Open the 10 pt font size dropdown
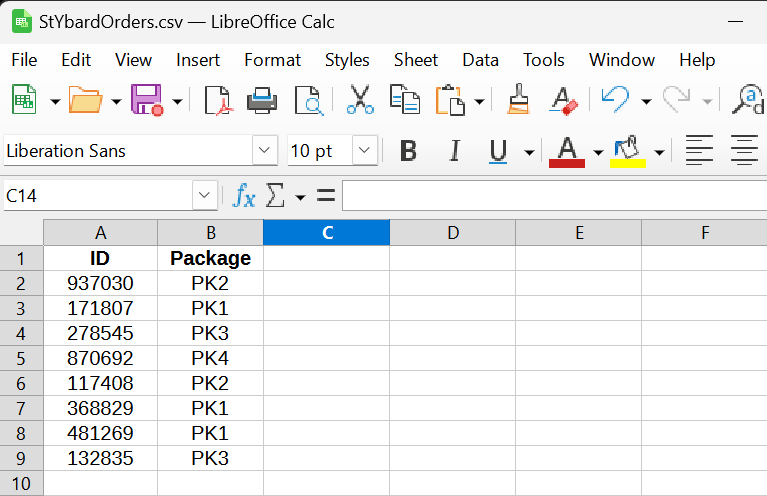The image size is (767, 496). 364,150
